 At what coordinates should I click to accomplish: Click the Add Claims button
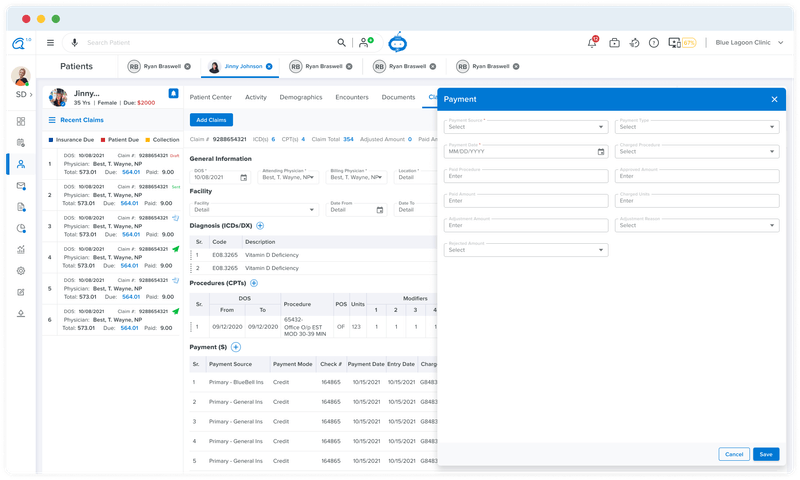click(x=211, y=120)
